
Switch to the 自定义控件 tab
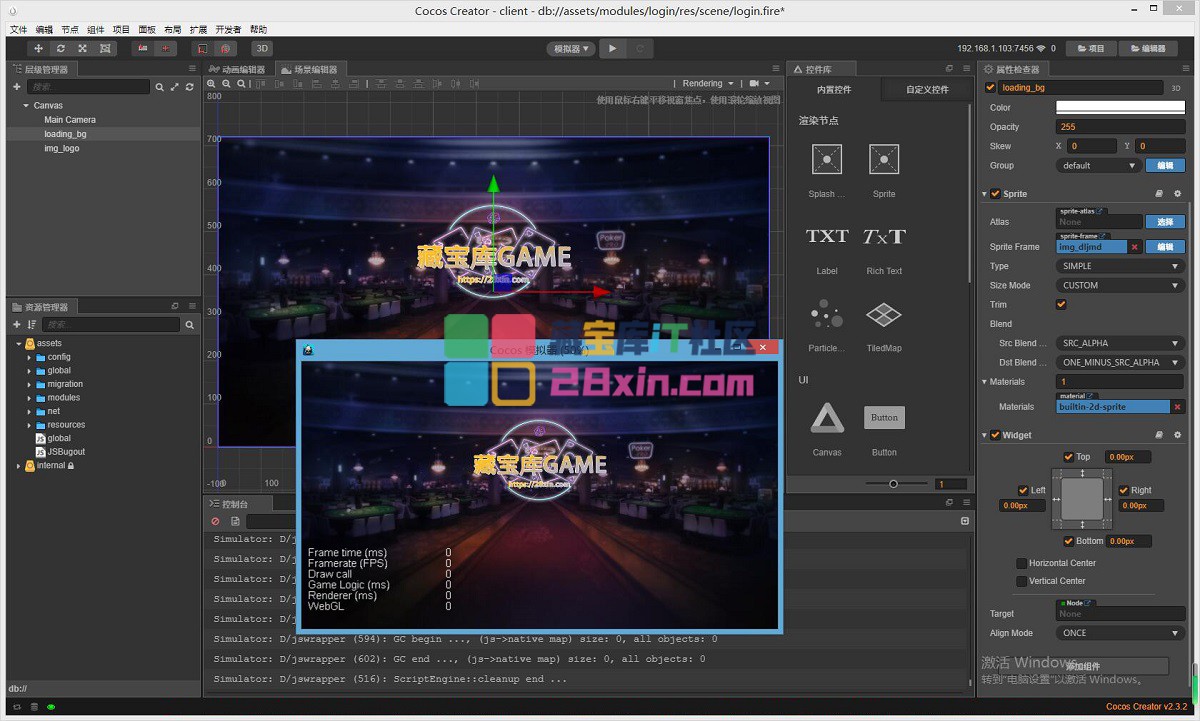coord(927,90)
